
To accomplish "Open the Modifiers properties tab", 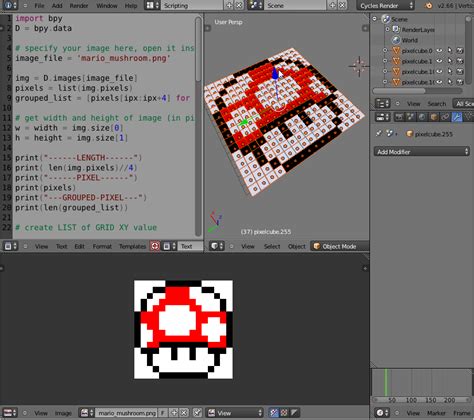I will pos(457,117).
